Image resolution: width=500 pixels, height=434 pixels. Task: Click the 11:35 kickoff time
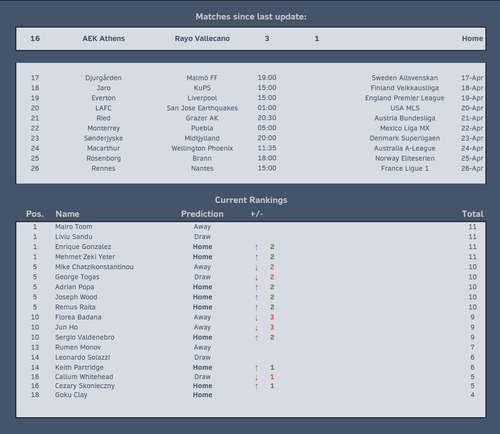pos(267,148)
